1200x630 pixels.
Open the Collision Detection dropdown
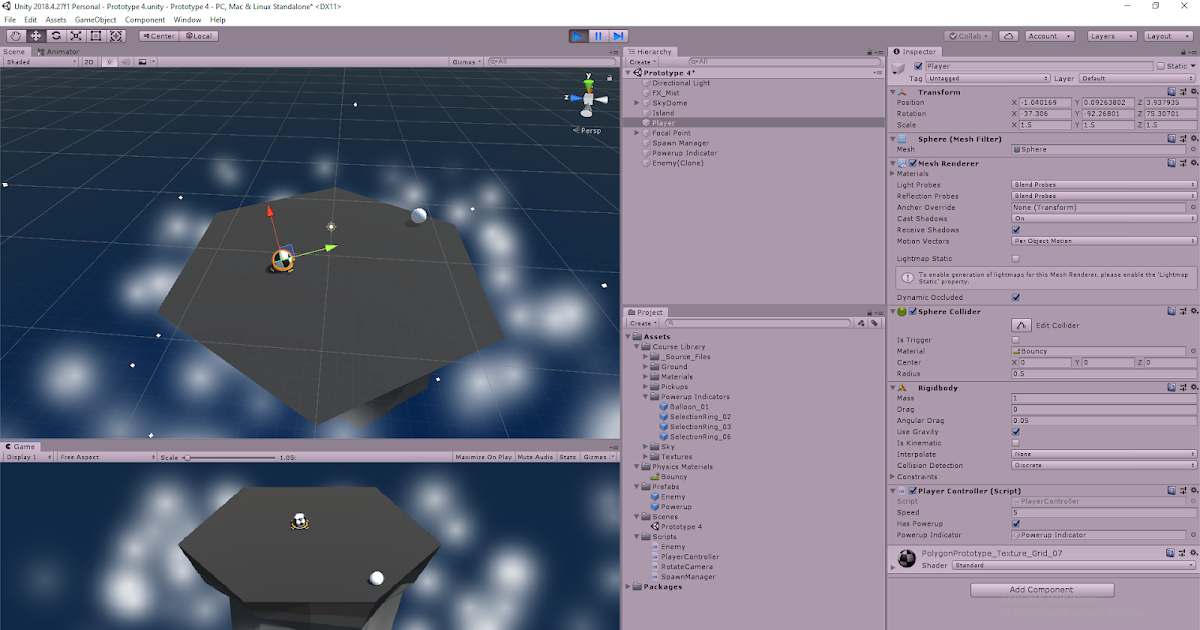tap(1100, 465)
